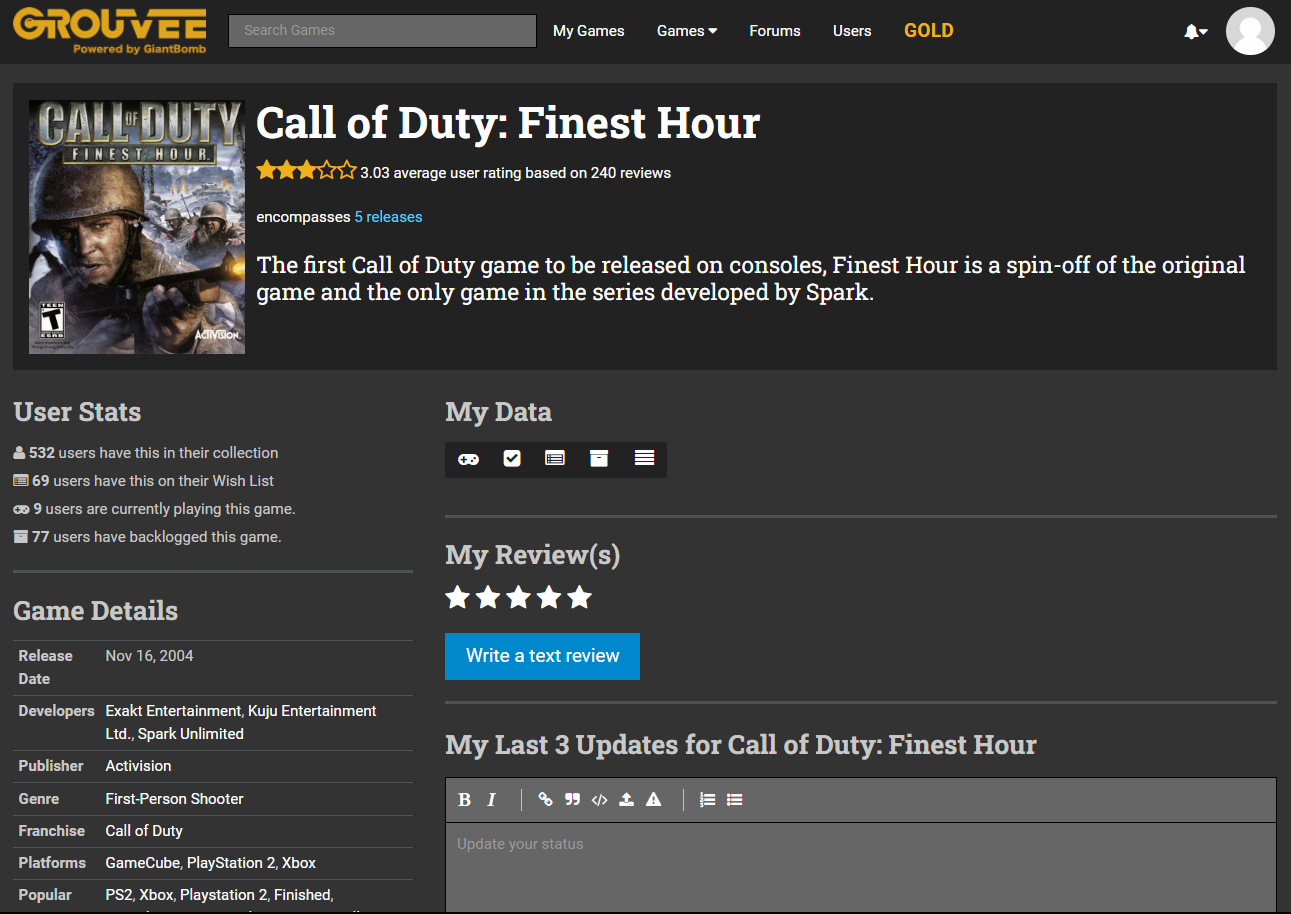This screenshot has height=914, width=1291.
Task: Insert a hyperlink in the status editor
Action: point(545,799)
